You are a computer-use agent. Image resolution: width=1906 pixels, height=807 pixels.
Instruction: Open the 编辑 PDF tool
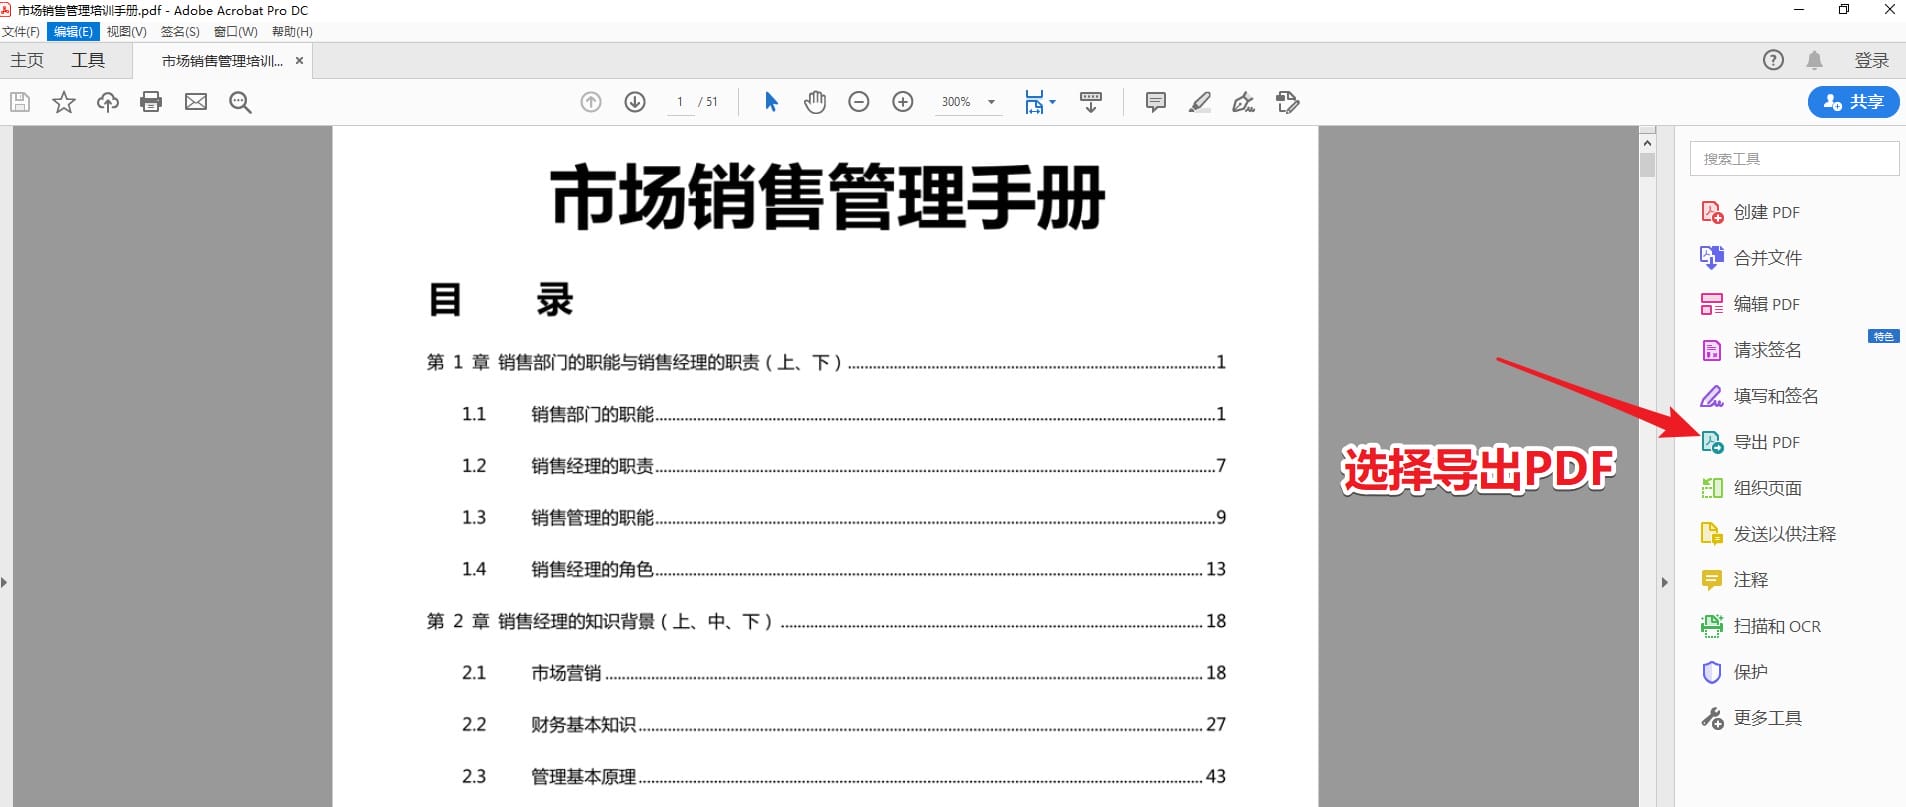pos(1750,304)
